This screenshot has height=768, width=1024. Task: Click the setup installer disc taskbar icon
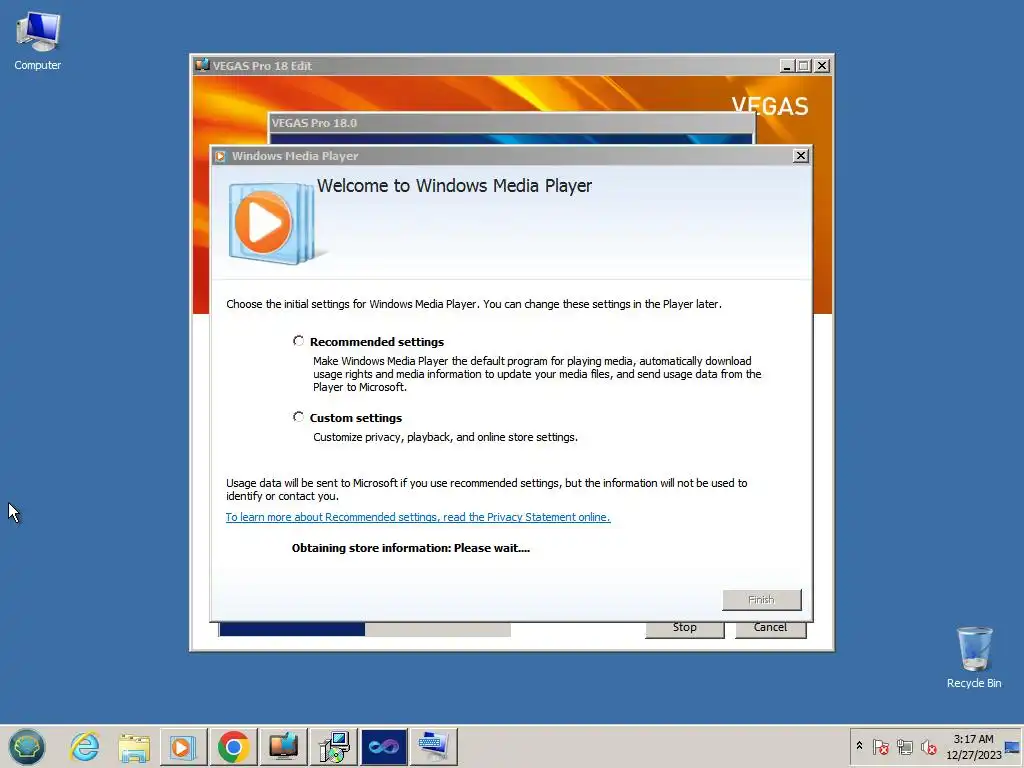(334, 747)
